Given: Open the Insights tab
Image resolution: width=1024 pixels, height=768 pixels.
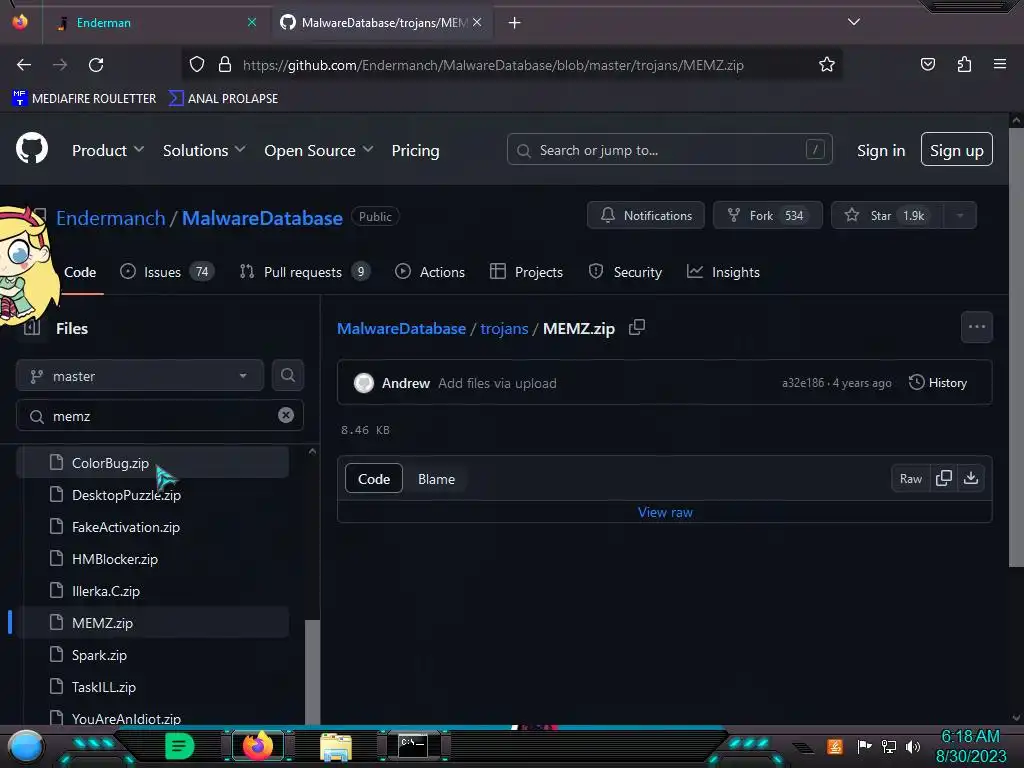Looking at the screenshot, I should (x=724, y=272).
